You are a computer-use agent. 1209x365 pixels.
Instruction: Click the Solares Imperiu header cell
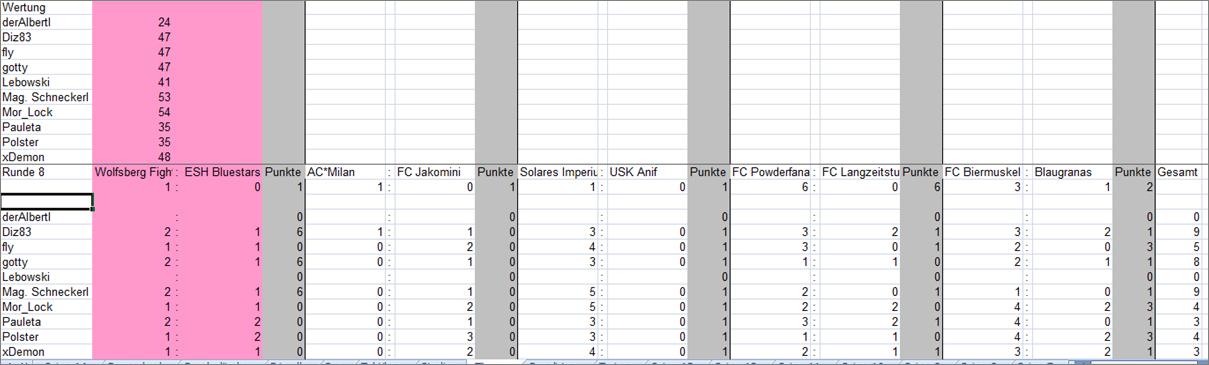tap(558, 172)
